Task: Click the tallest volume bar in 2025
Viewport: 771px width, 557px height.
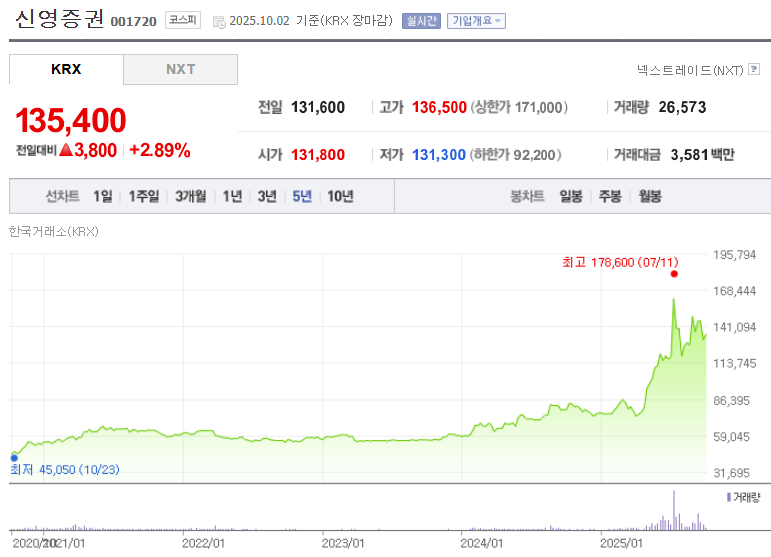Action: 674,510
